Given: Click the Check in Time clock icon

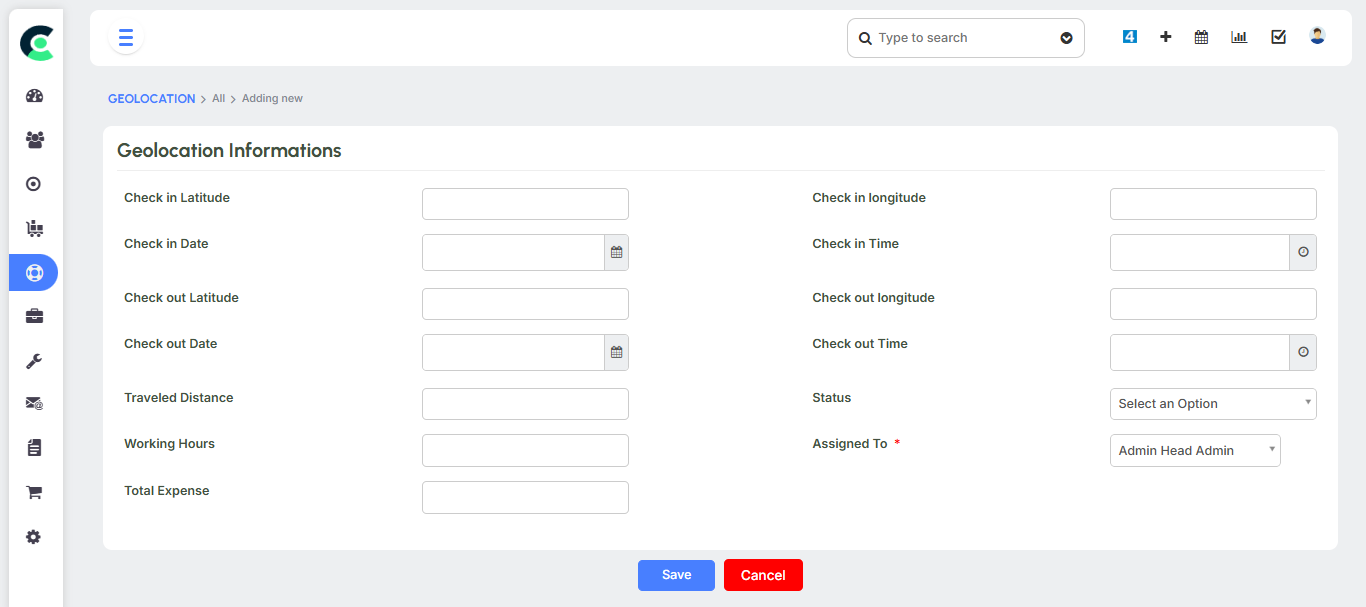Looking at the screenshot, I should pos(1303,252).
